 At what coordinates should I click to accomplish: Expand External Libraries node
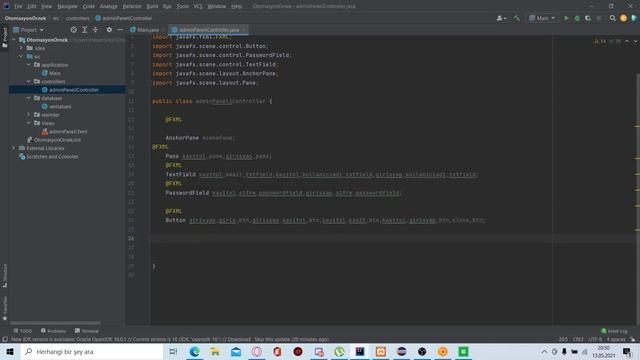coord(14,148)
